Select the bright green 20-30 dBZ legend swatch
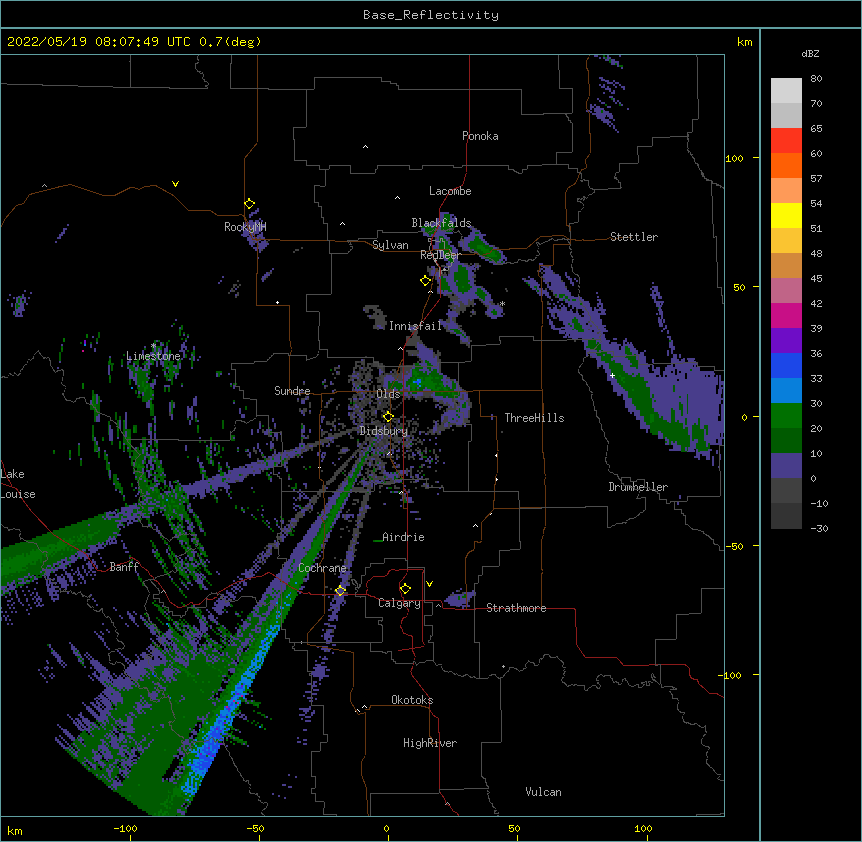 click(x=786, y=416)
